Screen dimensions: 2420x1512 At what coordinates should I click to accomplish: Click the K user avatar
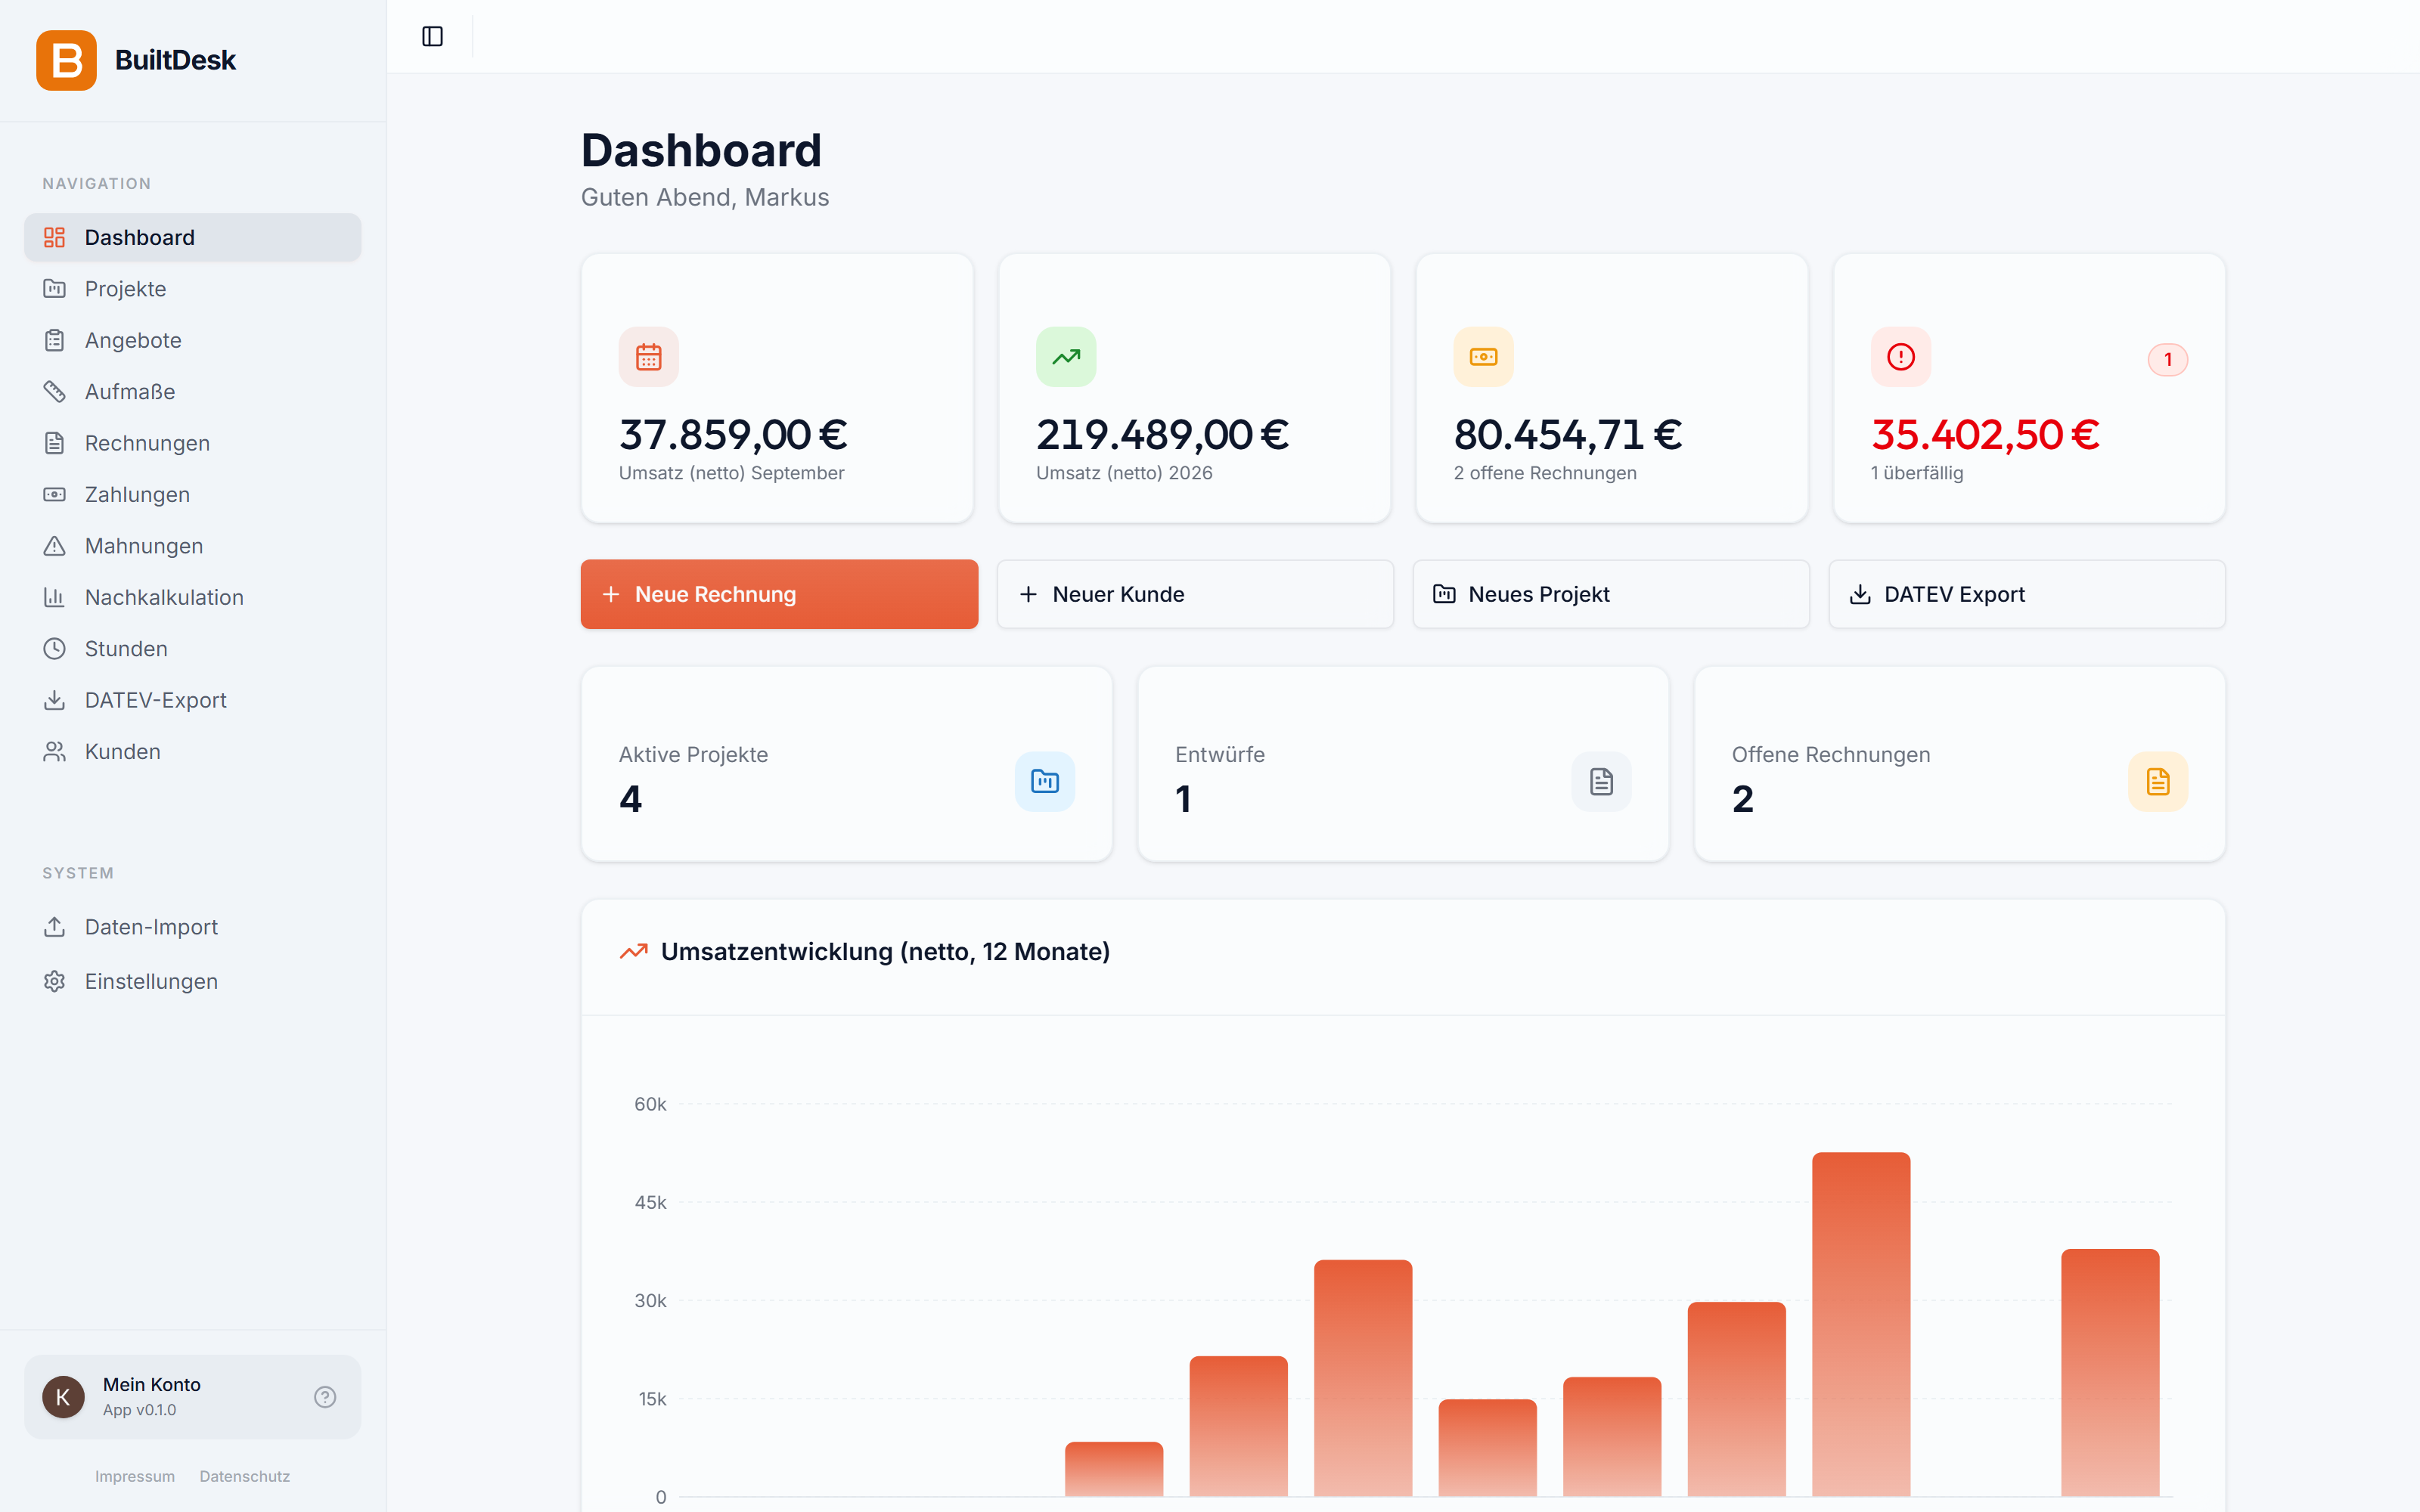pos(63,1397)
